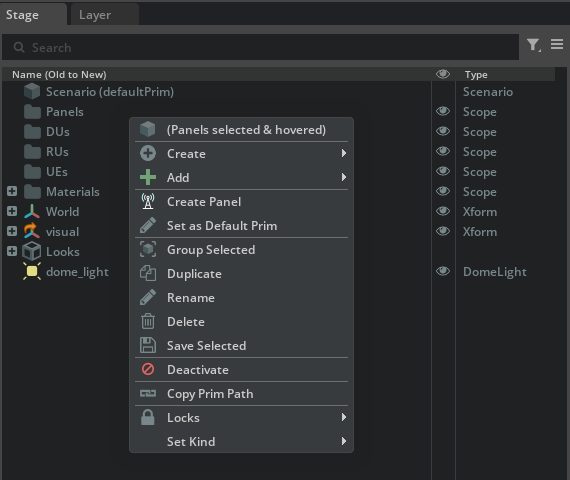Image resolution: width=570 pixels, height=480 pixels.
Task: Click the Type column header
Action: (476, 75)
